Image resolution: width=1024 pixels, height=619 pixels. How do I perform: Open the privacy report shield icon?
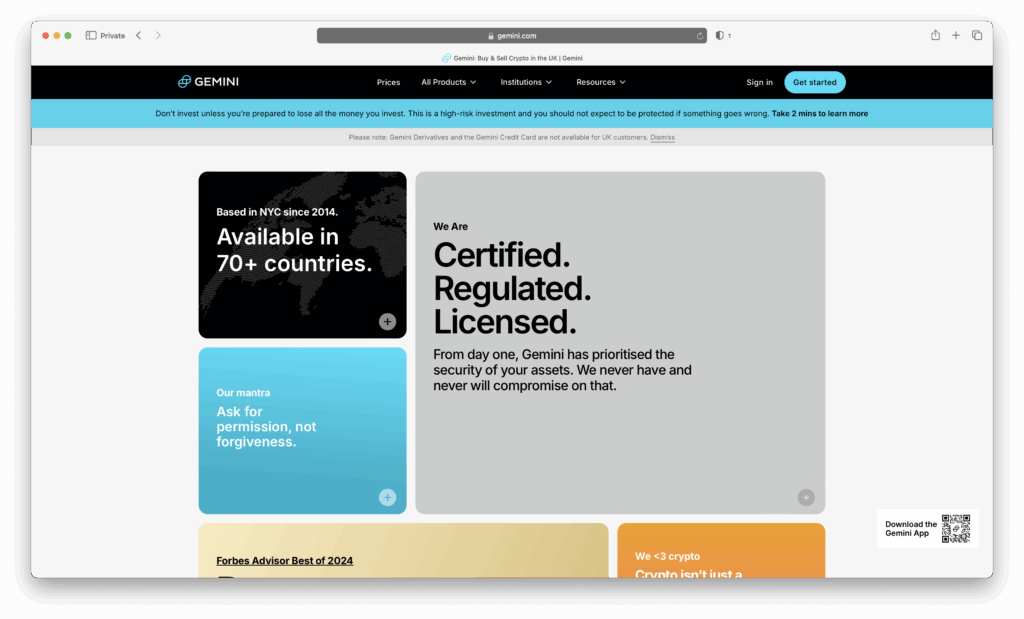pos(720,35)
